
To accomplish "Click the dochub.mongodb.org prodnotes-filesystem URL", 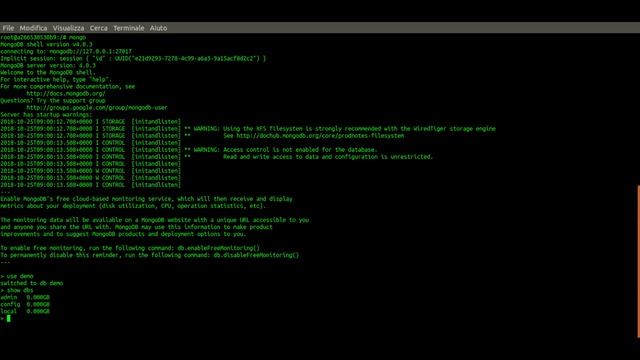I will click(x=320, y=136).
